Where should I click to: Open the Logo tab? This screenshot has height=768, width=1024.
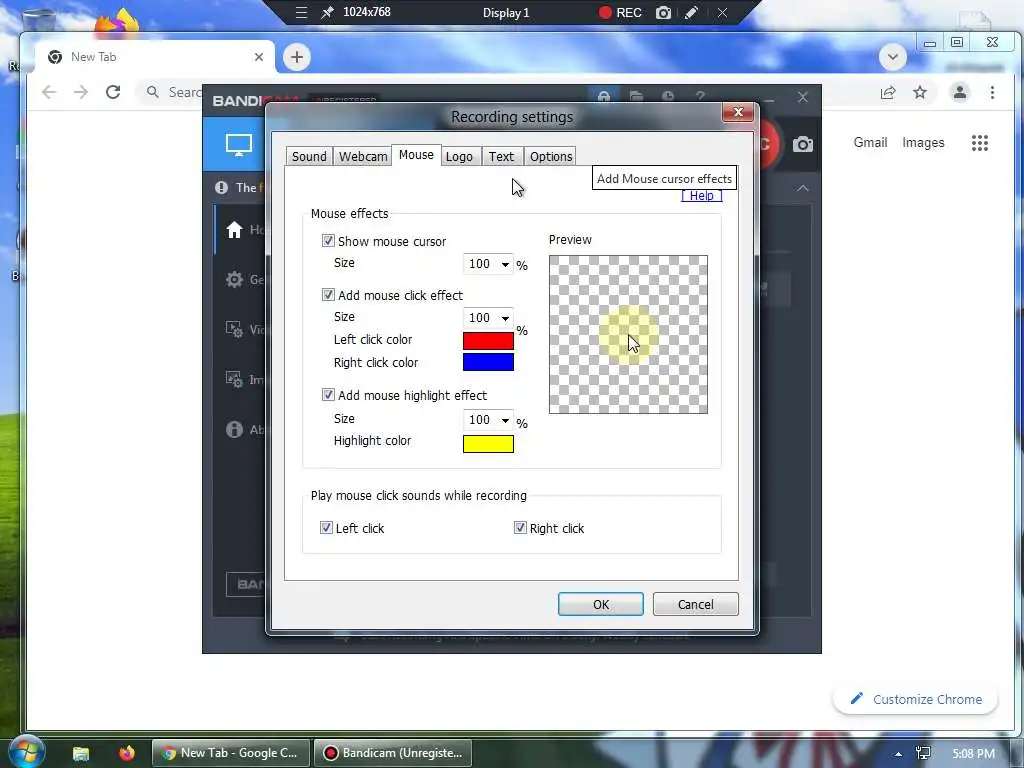point(459,157)
